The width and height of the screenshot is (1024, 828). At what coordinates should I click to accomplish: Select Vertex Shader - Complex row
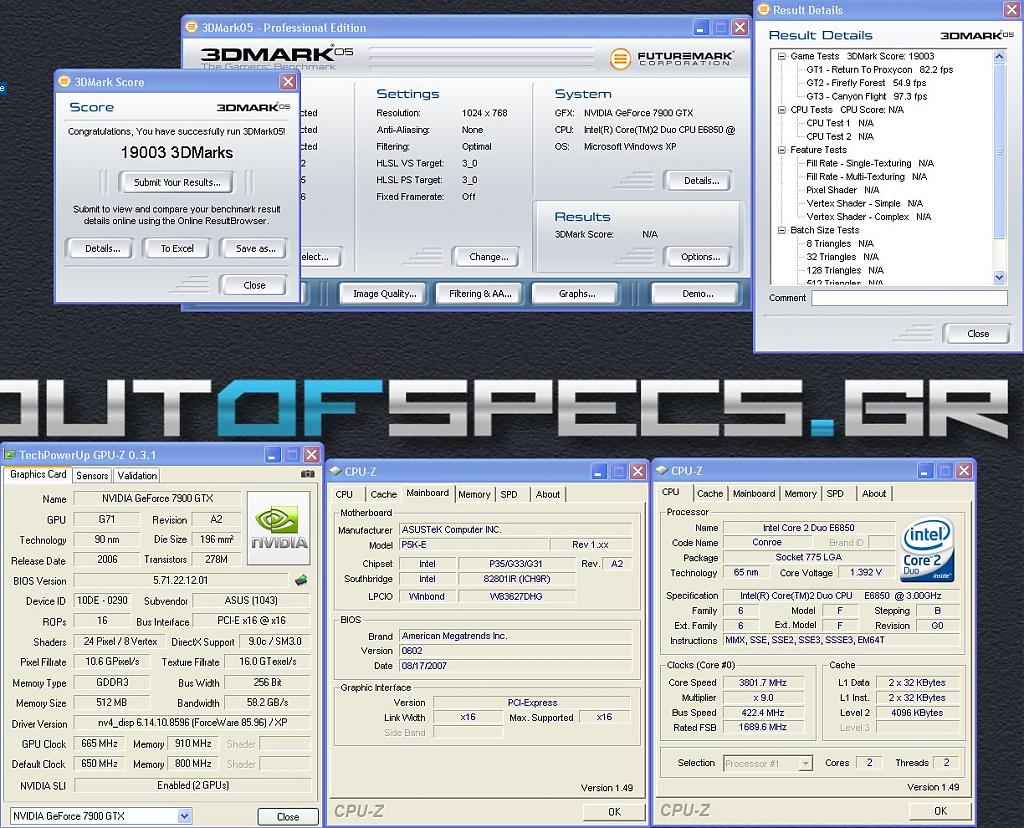[869, 217]
